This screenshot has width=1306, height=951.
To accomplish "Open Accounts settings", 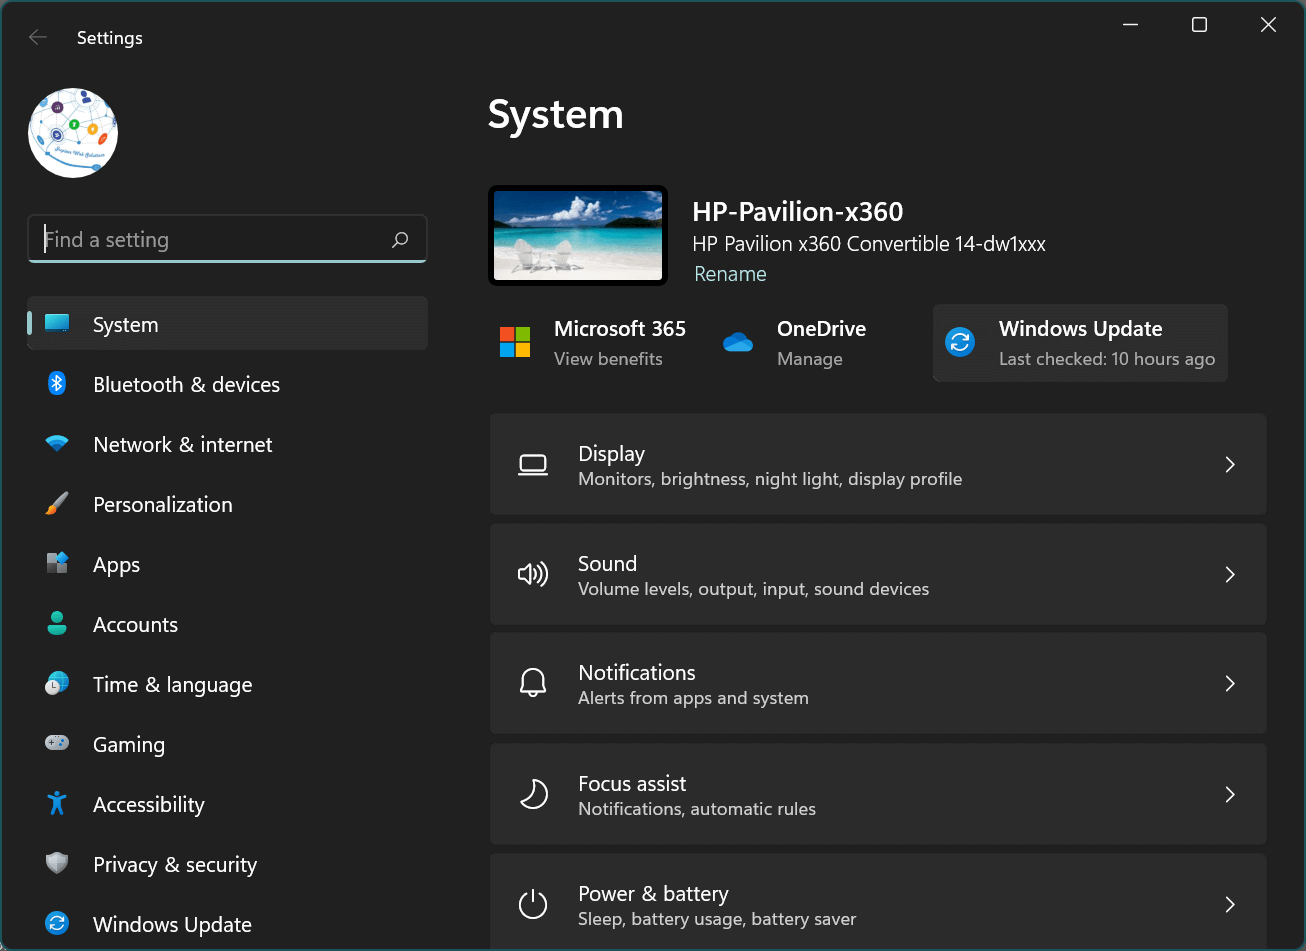I will (x=227, y=624).
